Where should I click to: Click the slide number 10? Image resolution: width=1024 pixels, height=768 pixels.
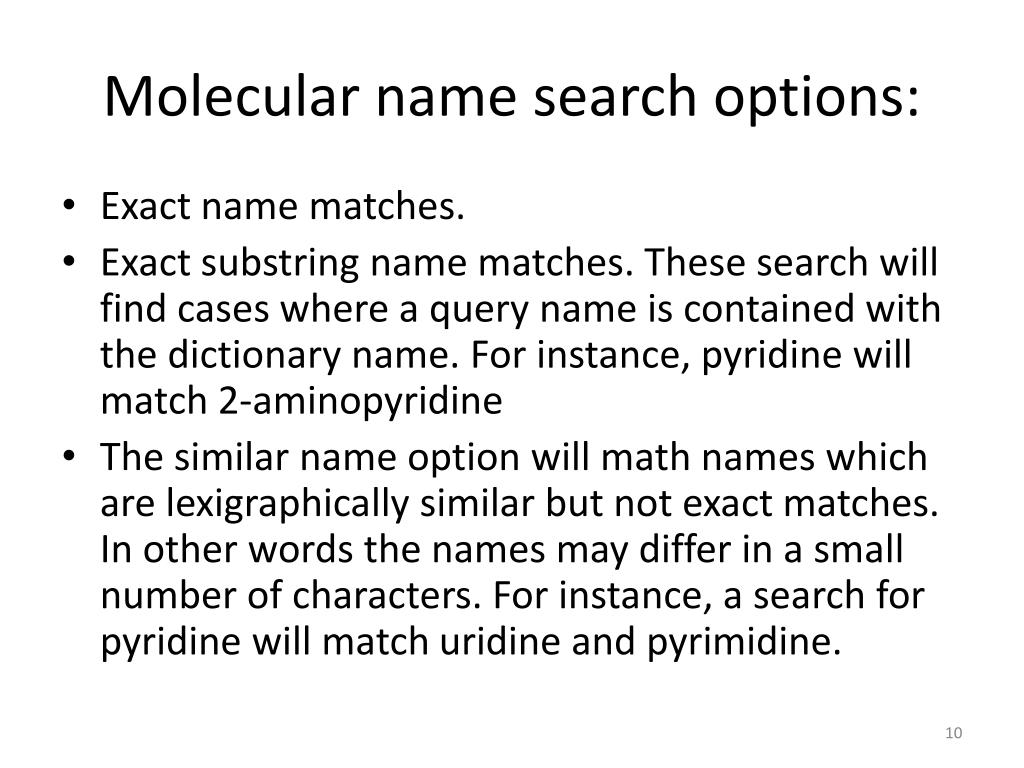click(953, 733)
